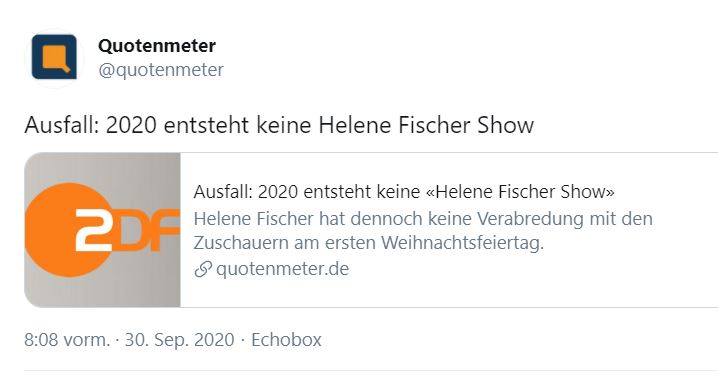Open the Quotenmeter profile avatar
This screenshot has width=718, height=384.
pos(54,57)
